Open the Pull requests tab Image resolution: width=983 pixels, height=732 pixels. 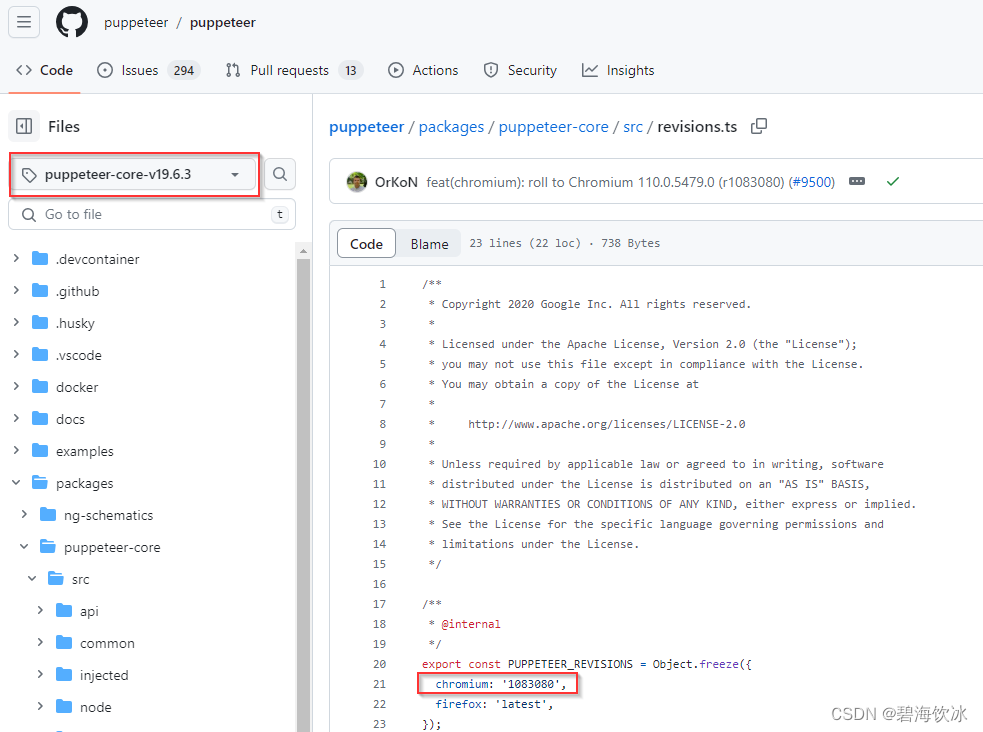tap(294, 70)
